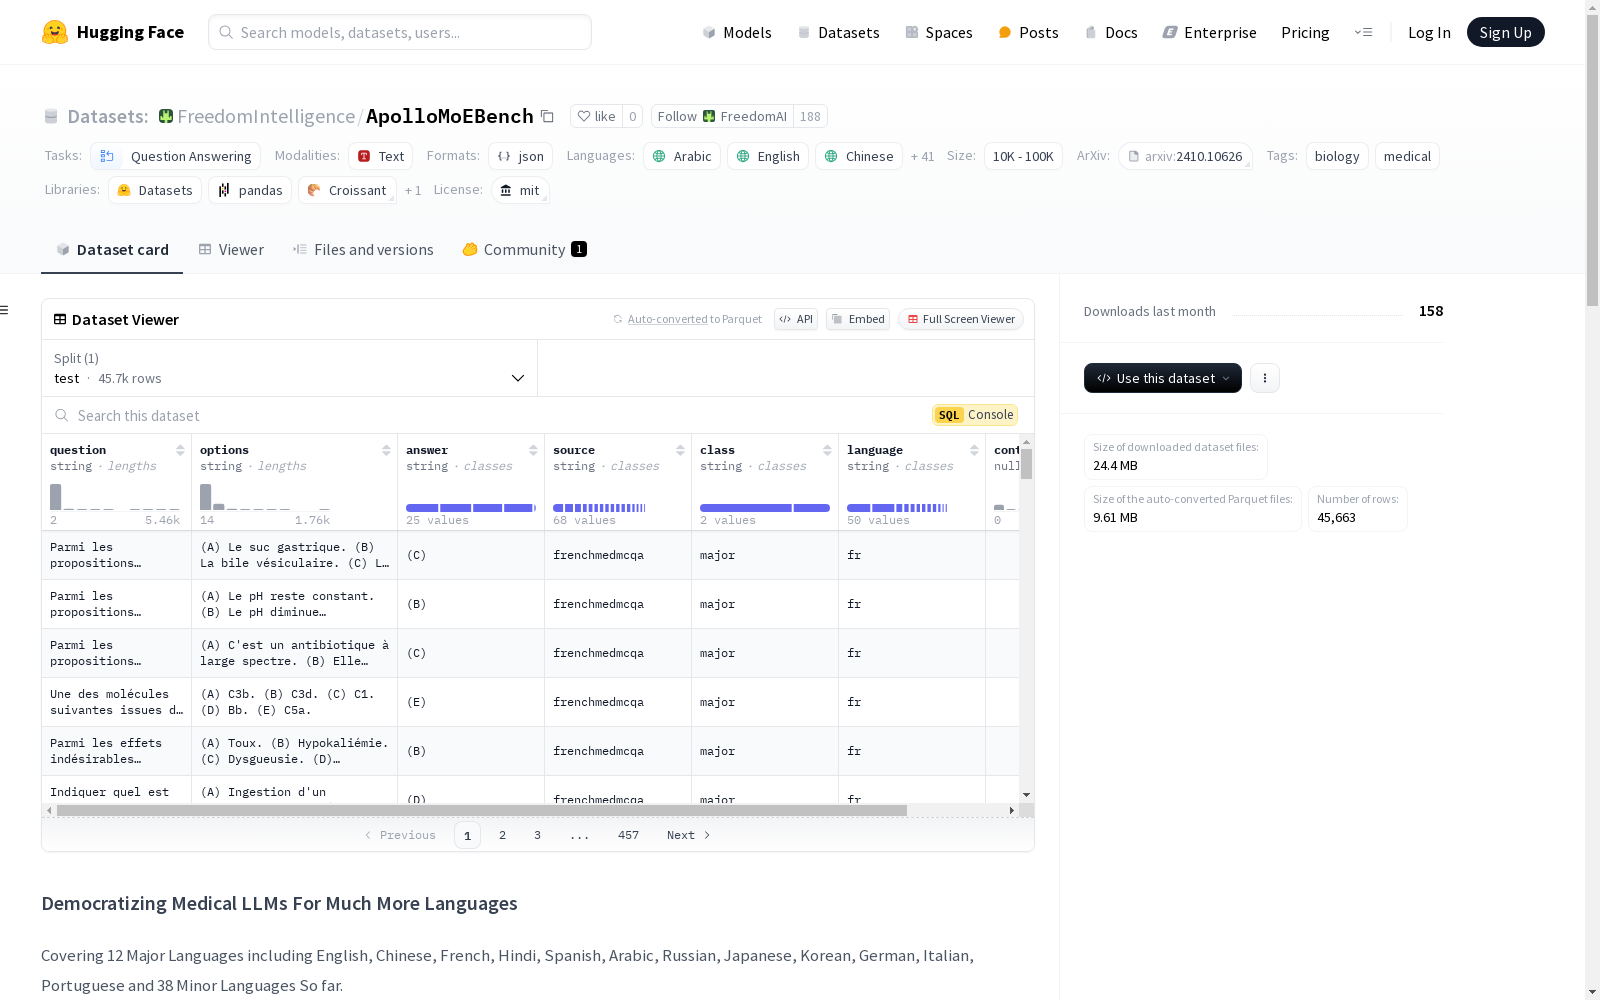
Task: Open the SQL Console
Action: (975, 415)
